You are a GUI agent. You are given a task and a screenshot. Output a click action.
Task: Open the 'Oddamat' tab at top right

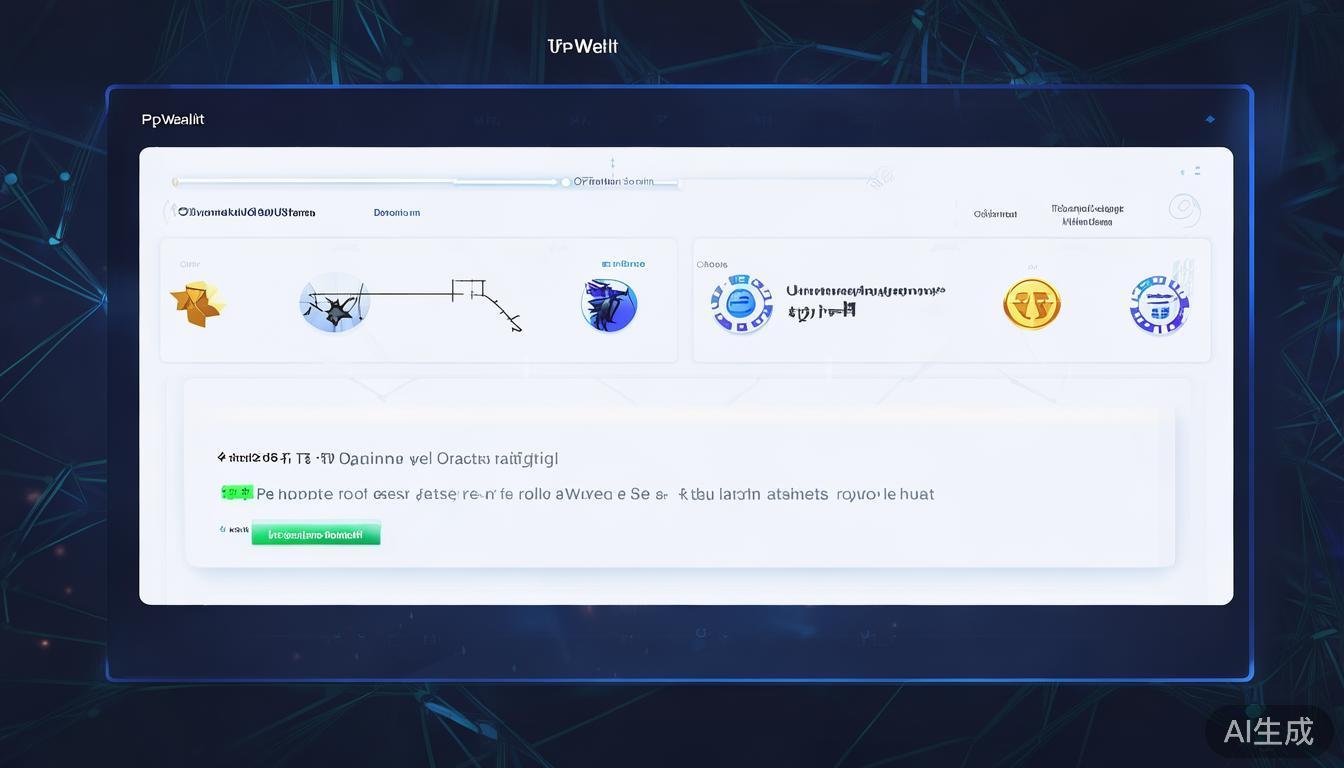click(995, 214)
